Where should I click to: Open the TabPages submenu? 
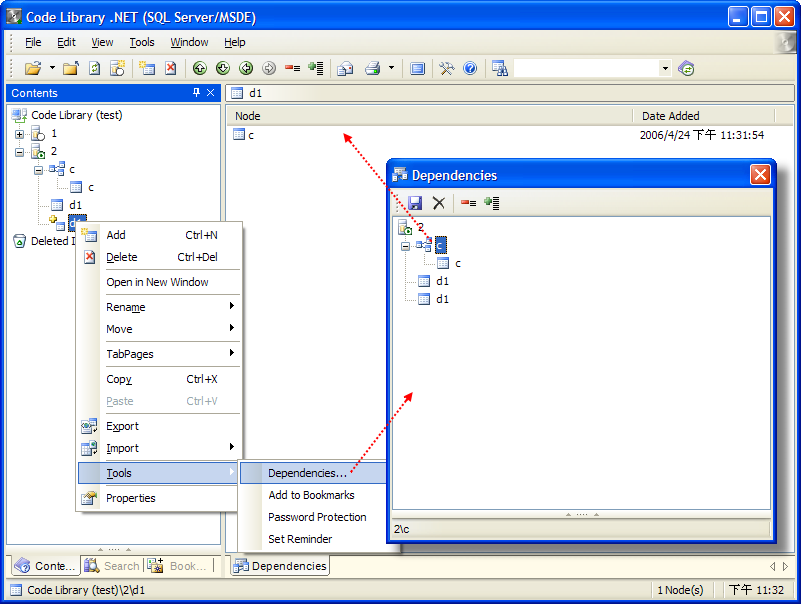158,354
